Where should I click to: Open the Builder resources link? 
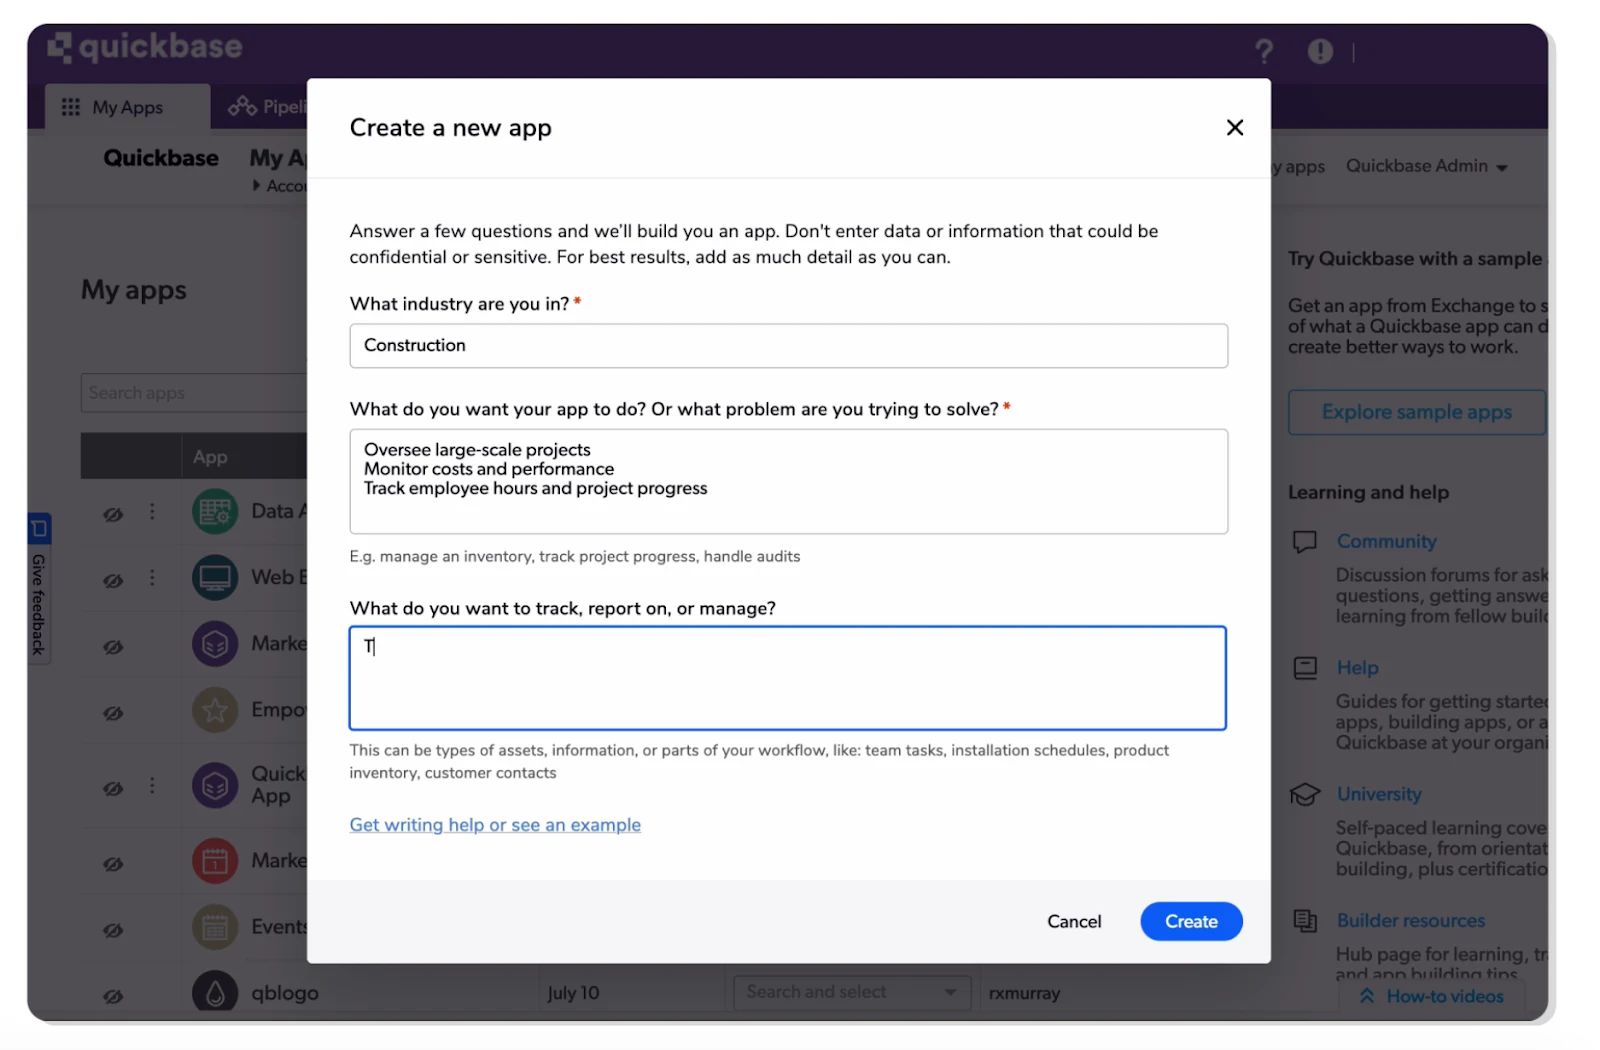pos(1410,920)
